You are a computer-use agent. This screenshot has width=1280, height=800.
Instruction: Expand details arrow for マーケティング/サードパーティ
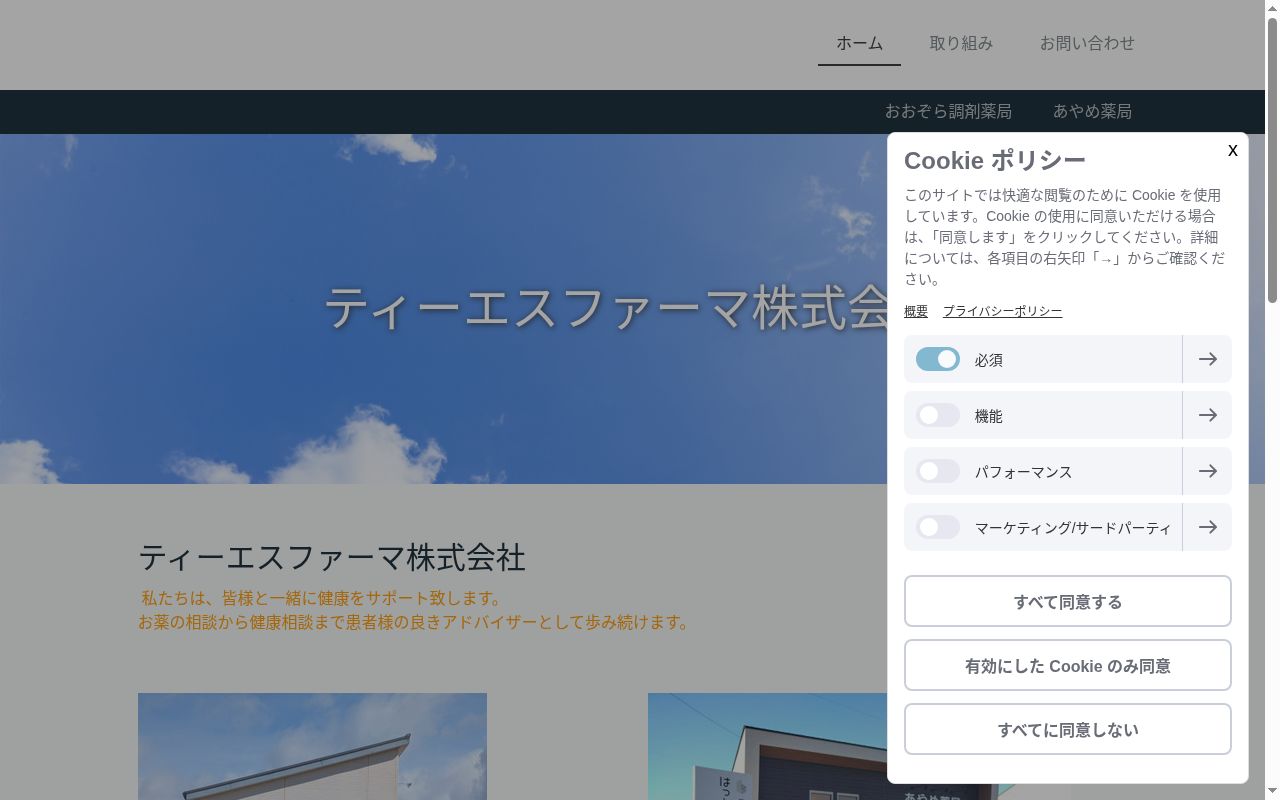pos(1207,527)
